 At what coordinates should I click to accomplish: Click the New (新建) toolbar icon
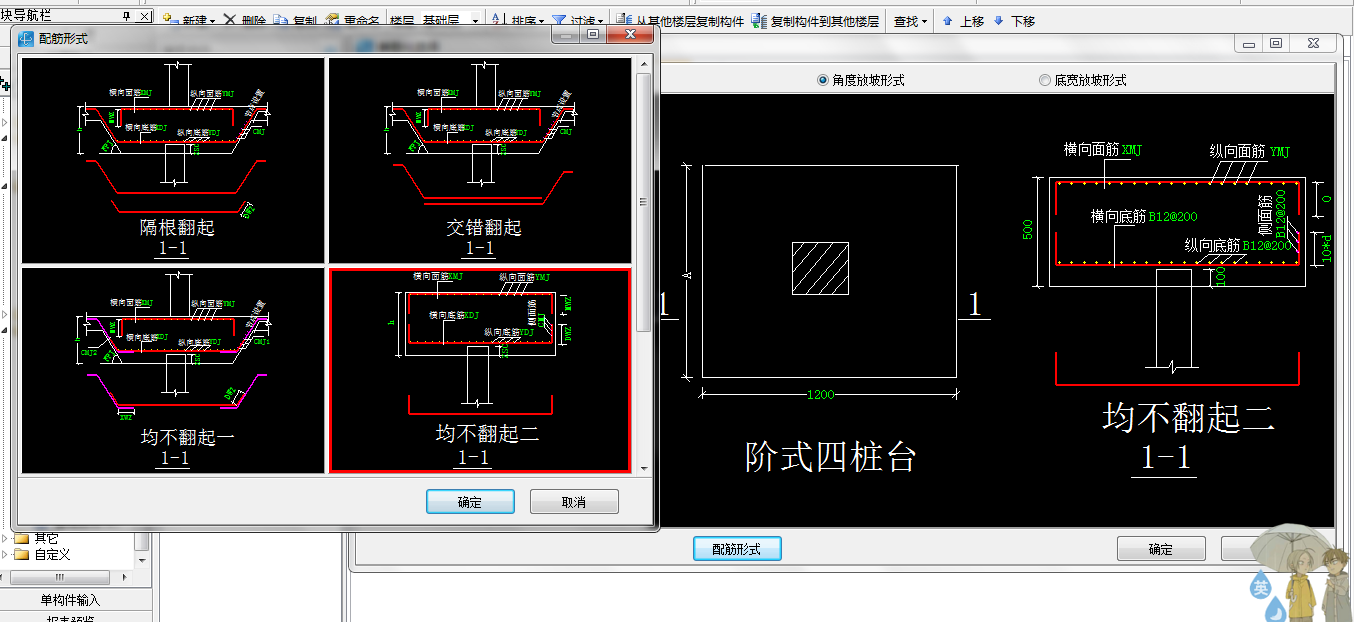pyautogui.click(x=170, y=20)
